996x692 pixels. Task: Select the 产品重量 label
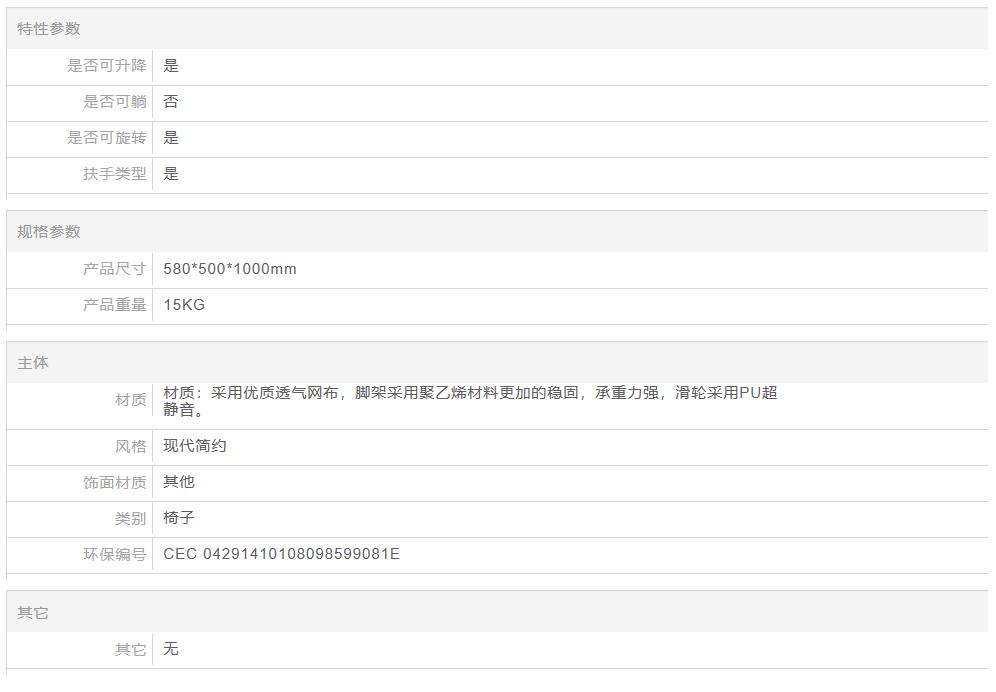click(x=114, y=305)
